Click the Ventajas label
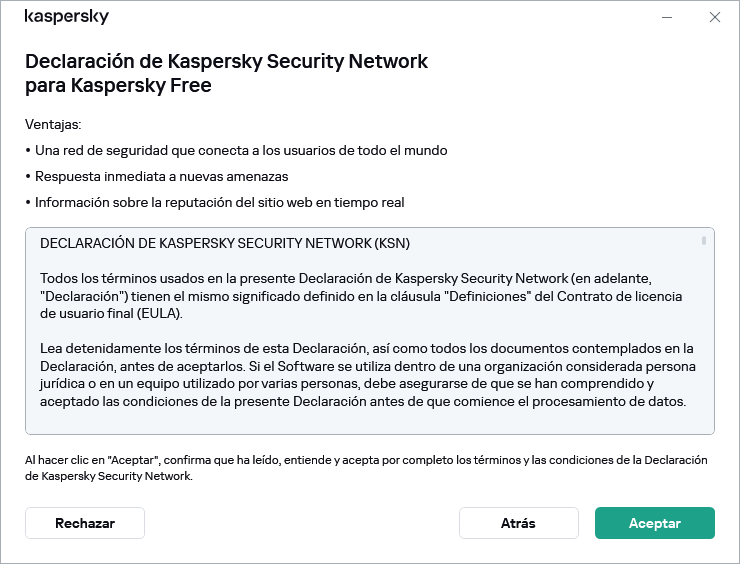This screenshot has width=740, height=564. click(x=53, y=125)
